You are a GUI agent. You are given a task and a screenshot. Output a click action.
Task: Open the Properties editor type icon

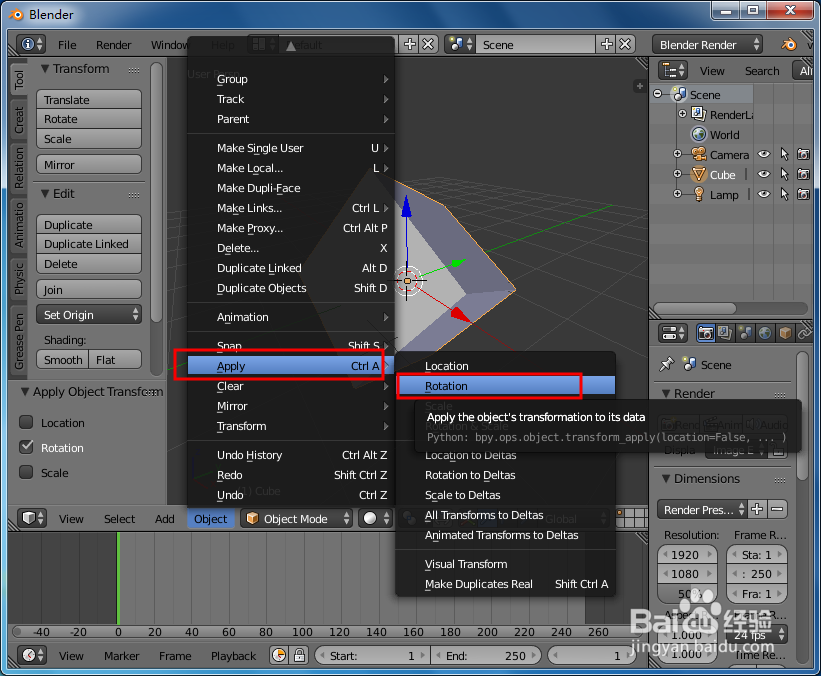672,333
